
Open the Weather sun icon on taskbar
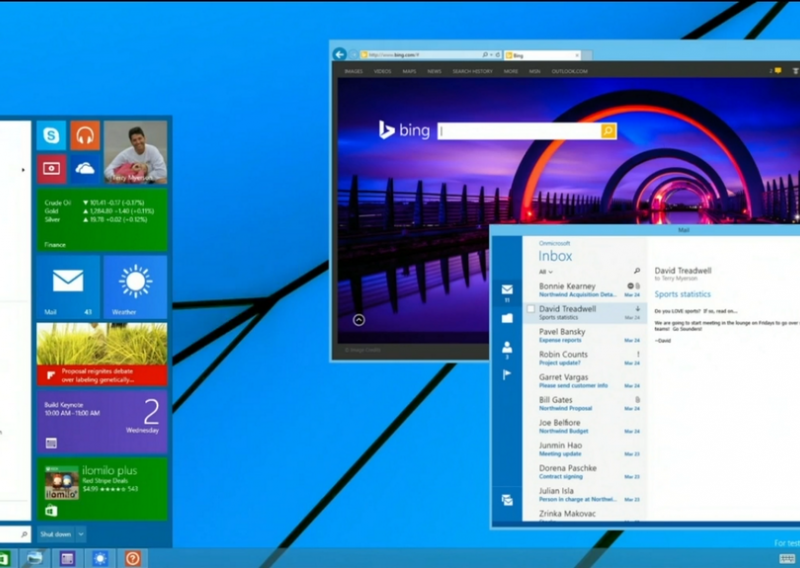coord(100,558)
